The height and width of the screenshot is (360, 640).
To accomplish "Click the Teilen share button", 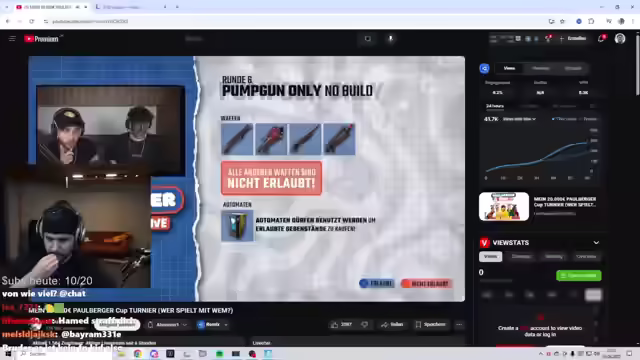I will [x=392, y=324].
